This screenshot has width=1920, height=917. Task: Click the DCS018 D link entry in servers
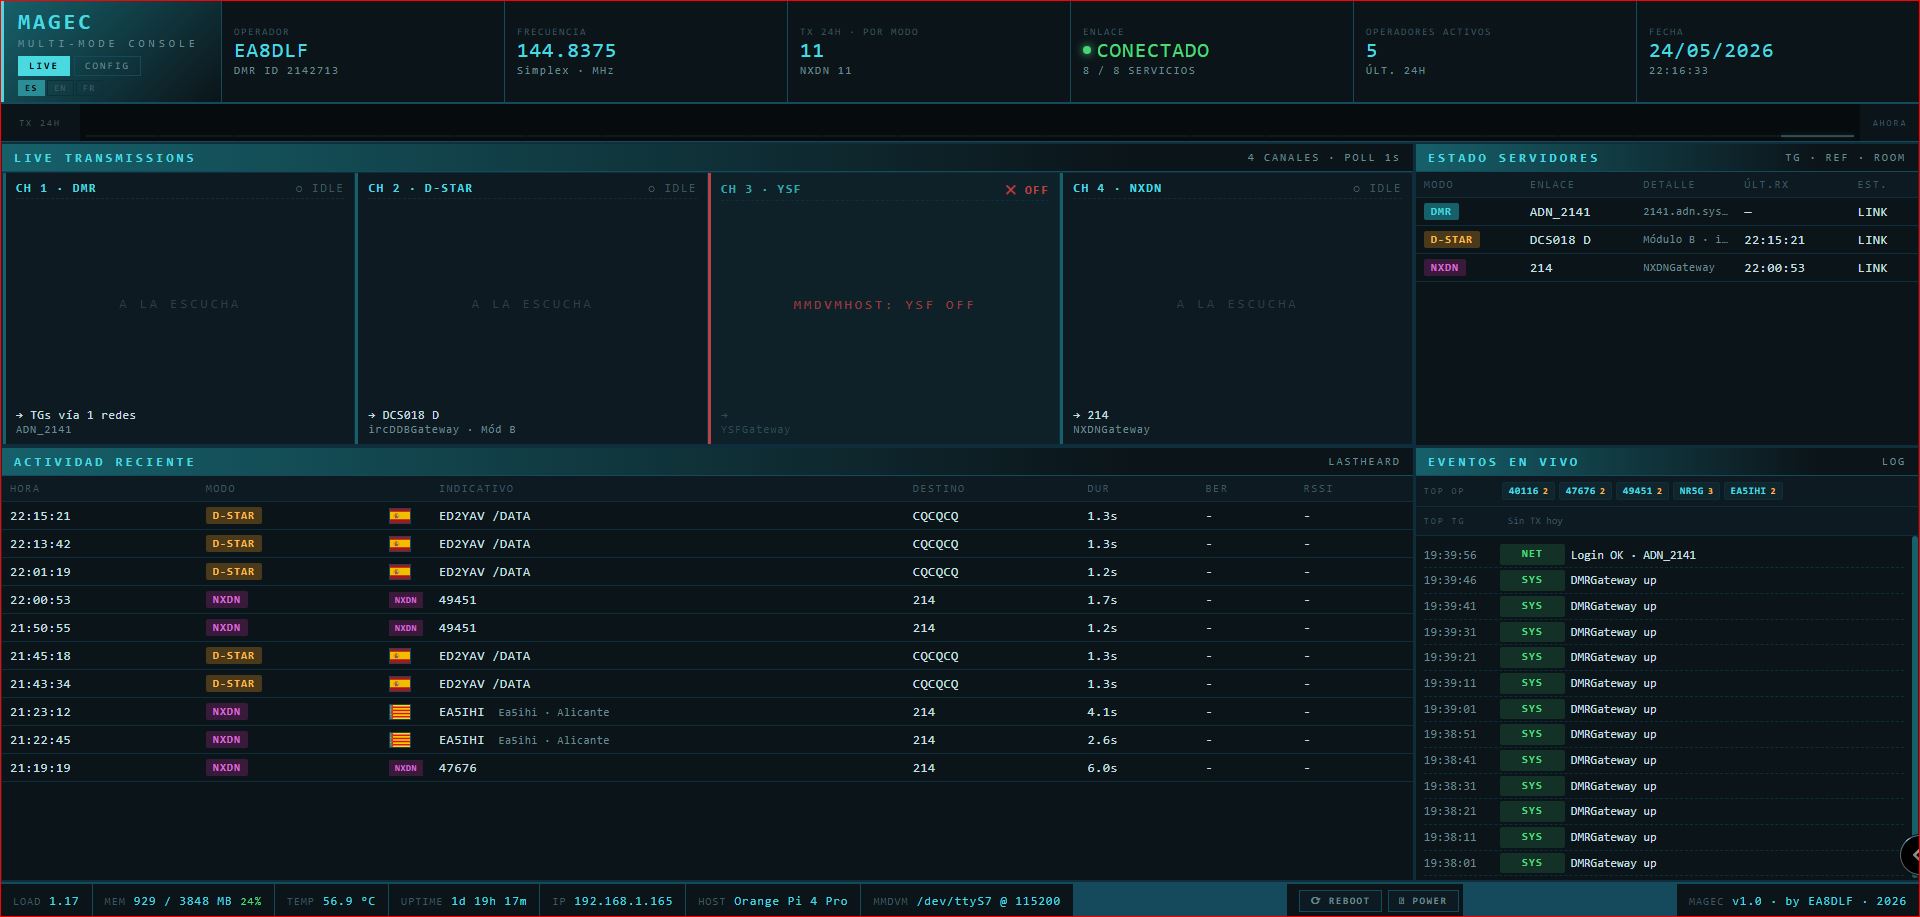point(1560,240)
